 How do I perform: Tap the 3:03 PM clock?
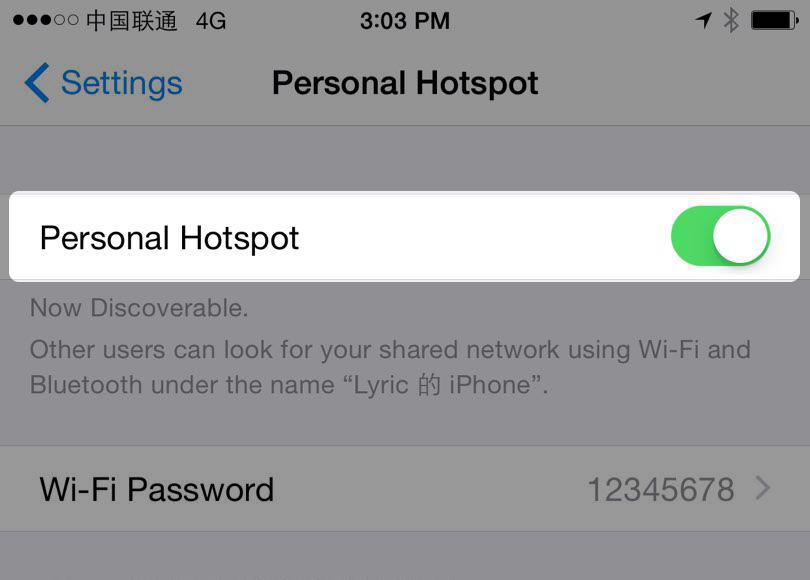(x=405, y=21)
